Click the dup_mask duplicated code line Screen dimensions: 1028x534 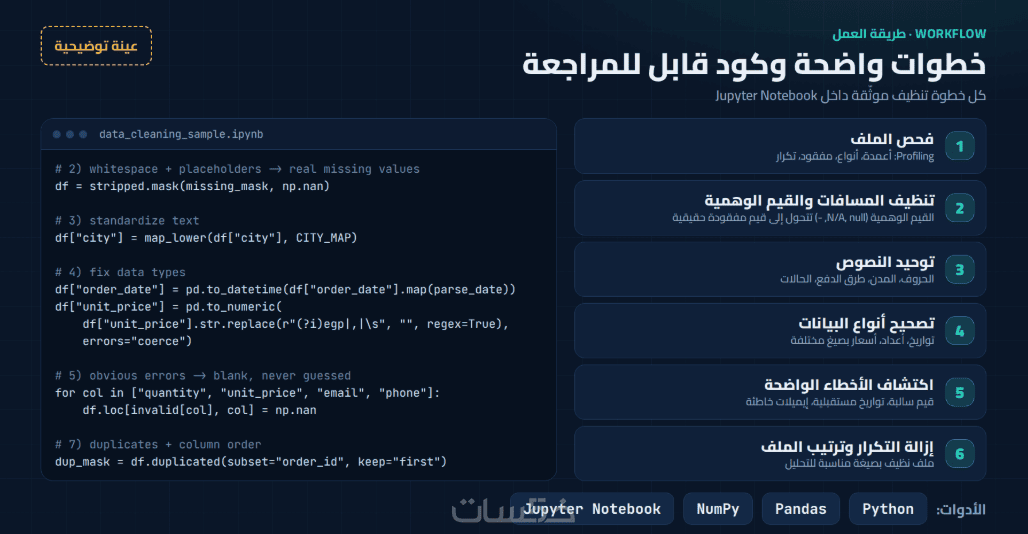250,462
